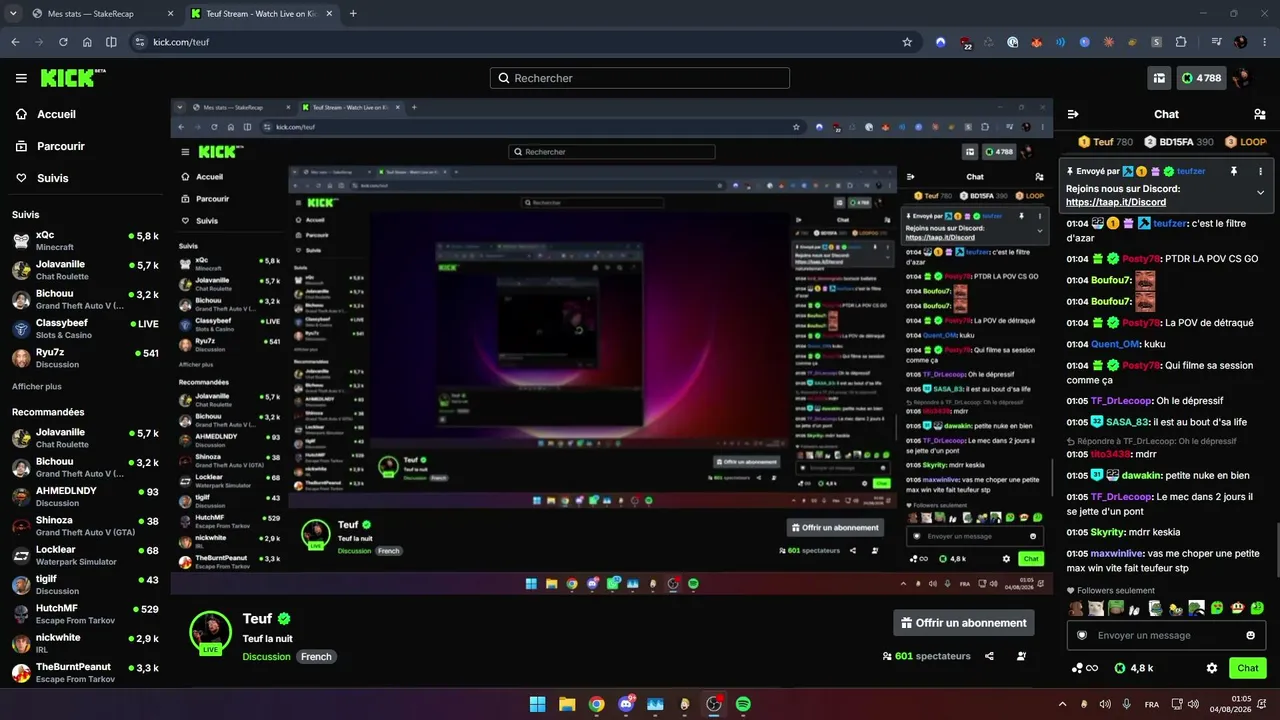The image size is (1280, 720).
Task: Open chat settings gear
Action: [1212, 668]
